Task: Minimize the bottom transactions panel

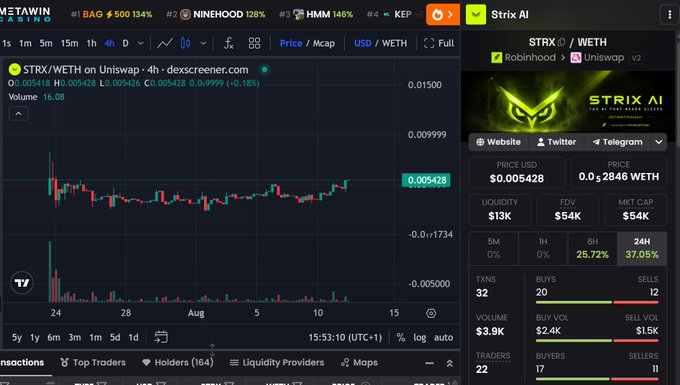Action: 429,363
